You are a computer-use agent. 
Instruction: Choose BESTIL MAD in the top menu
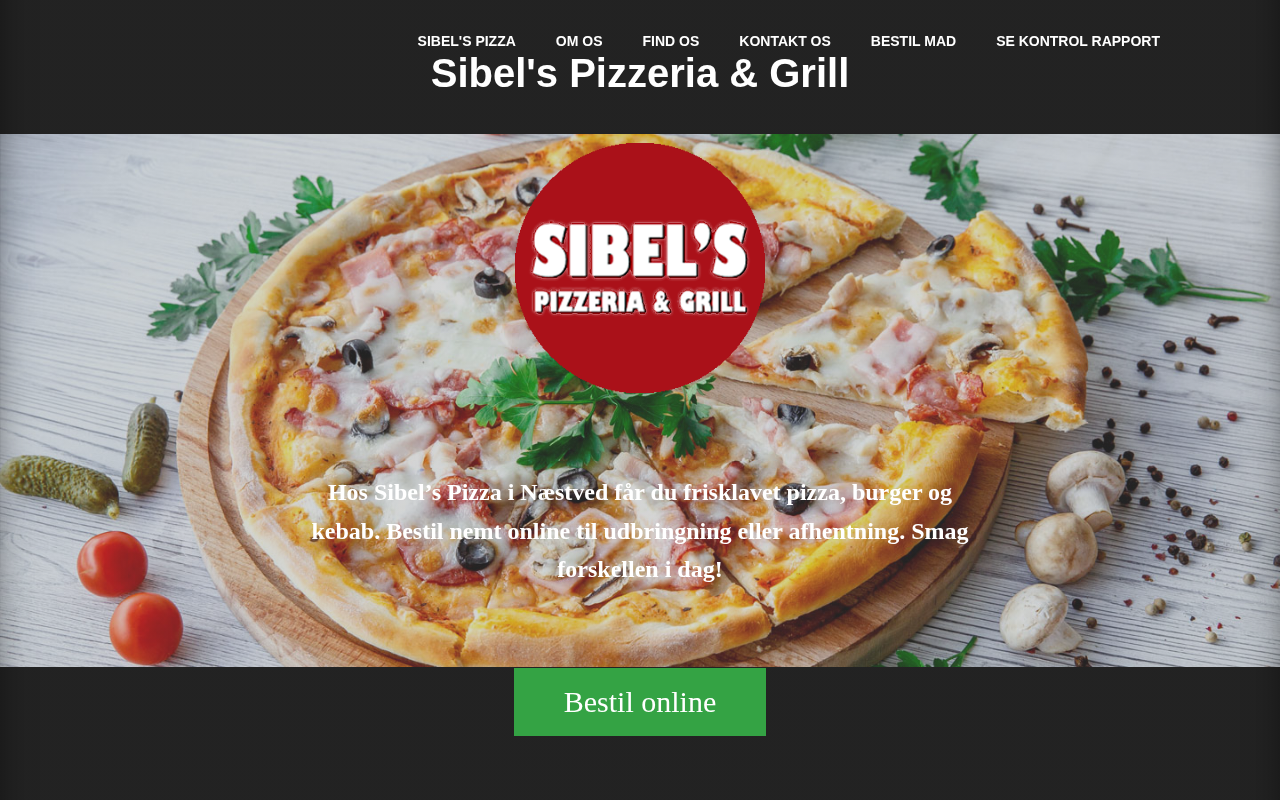coord(913,41)
